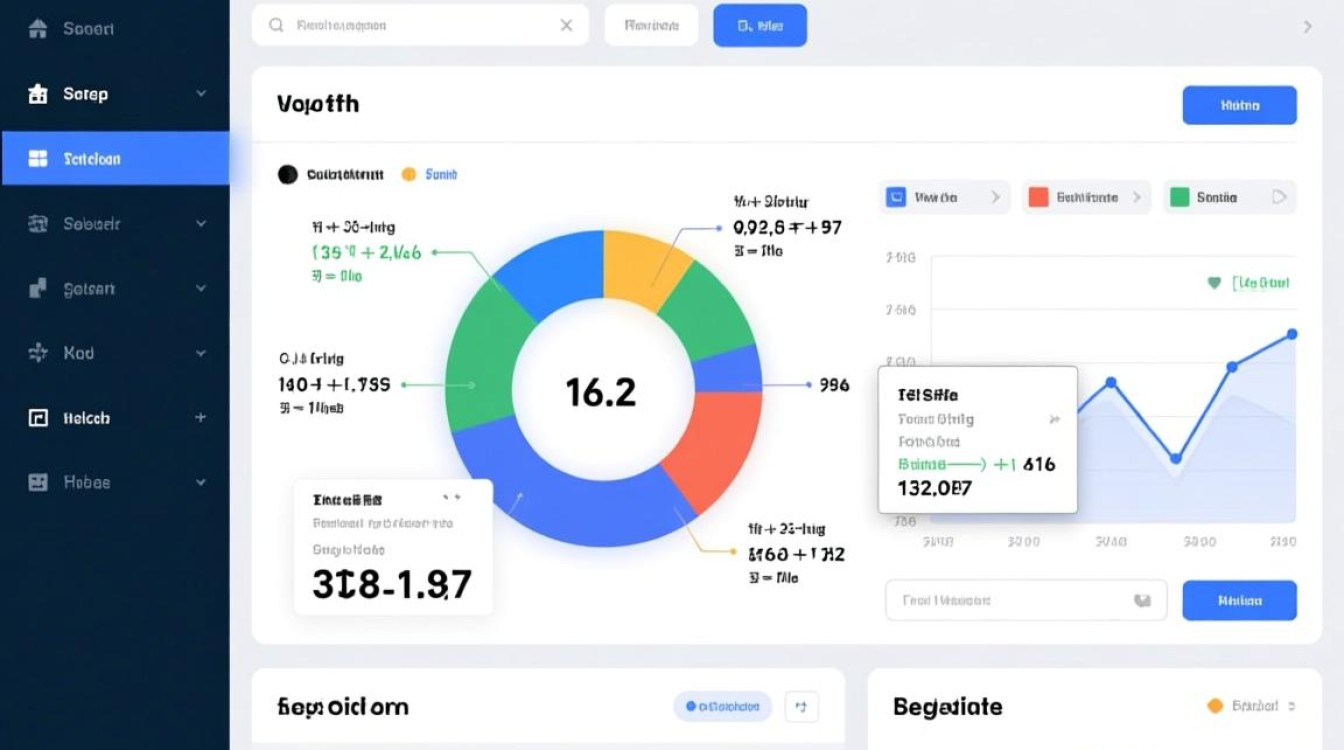The width and height of the screenshot is (1344, 750).
Task: Click the magnifier icon in search bar
Action: pos(277,25)
